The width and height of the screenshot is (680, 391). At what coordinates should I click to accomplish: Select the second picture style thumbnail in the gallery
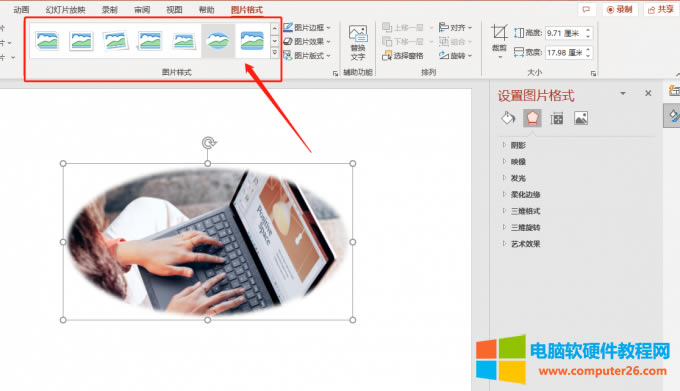[x=81, y=41]
